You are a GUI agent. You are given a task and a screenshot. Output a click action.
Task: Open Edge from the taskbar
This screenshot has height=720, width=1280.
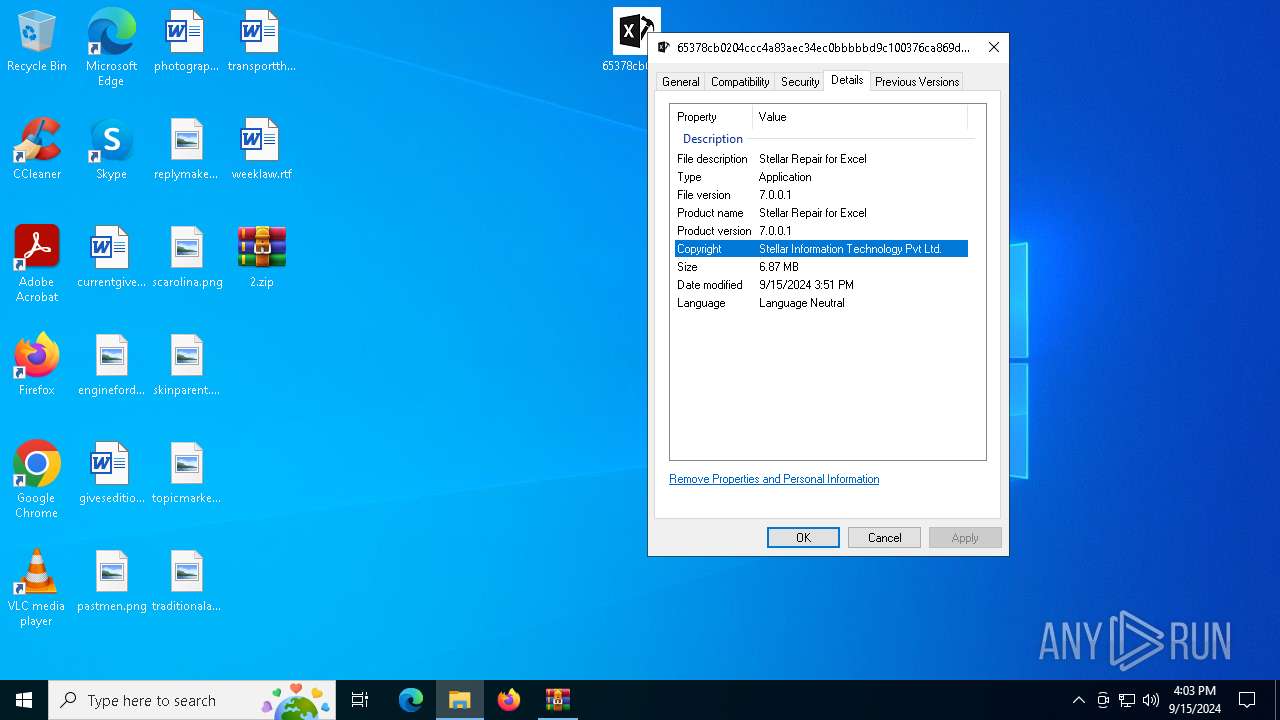[411, 700]
